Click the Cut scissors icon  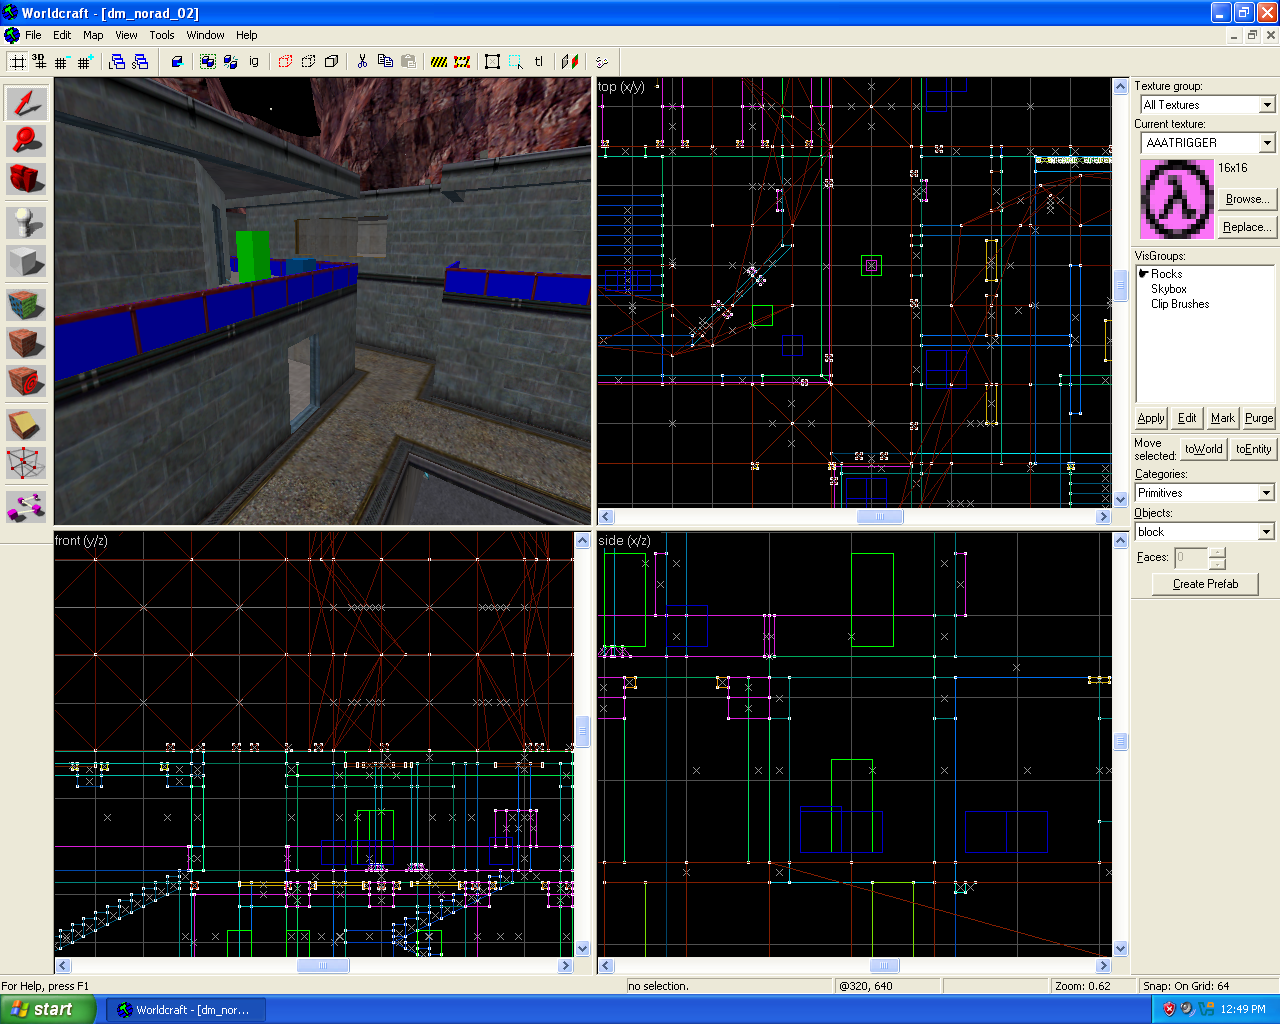coord(362,62)
